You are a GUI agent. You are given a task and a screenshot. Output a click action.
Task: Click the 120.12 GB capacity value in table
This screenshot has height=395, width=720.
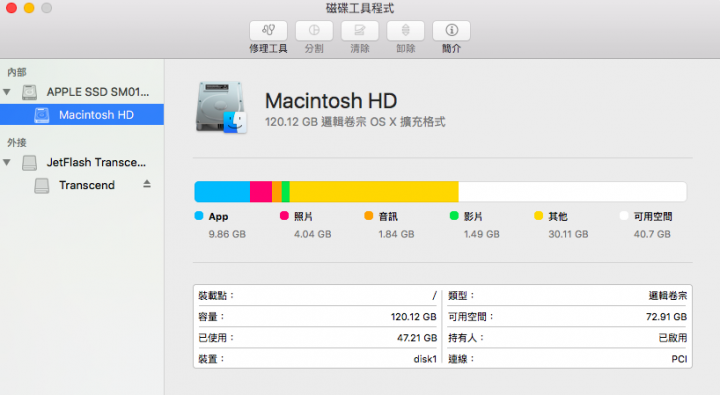click(414, 317)
